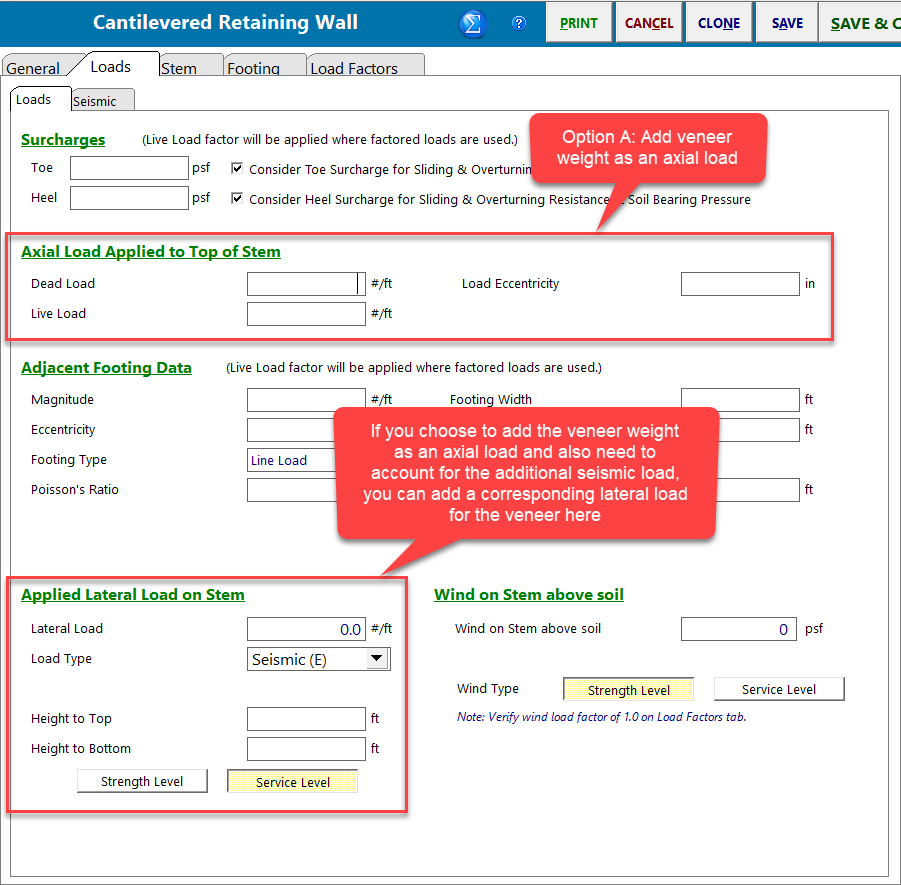The image size is (901, 885).
Task: Select the Loads sub-tab
Action: click(x=40, y=99)
